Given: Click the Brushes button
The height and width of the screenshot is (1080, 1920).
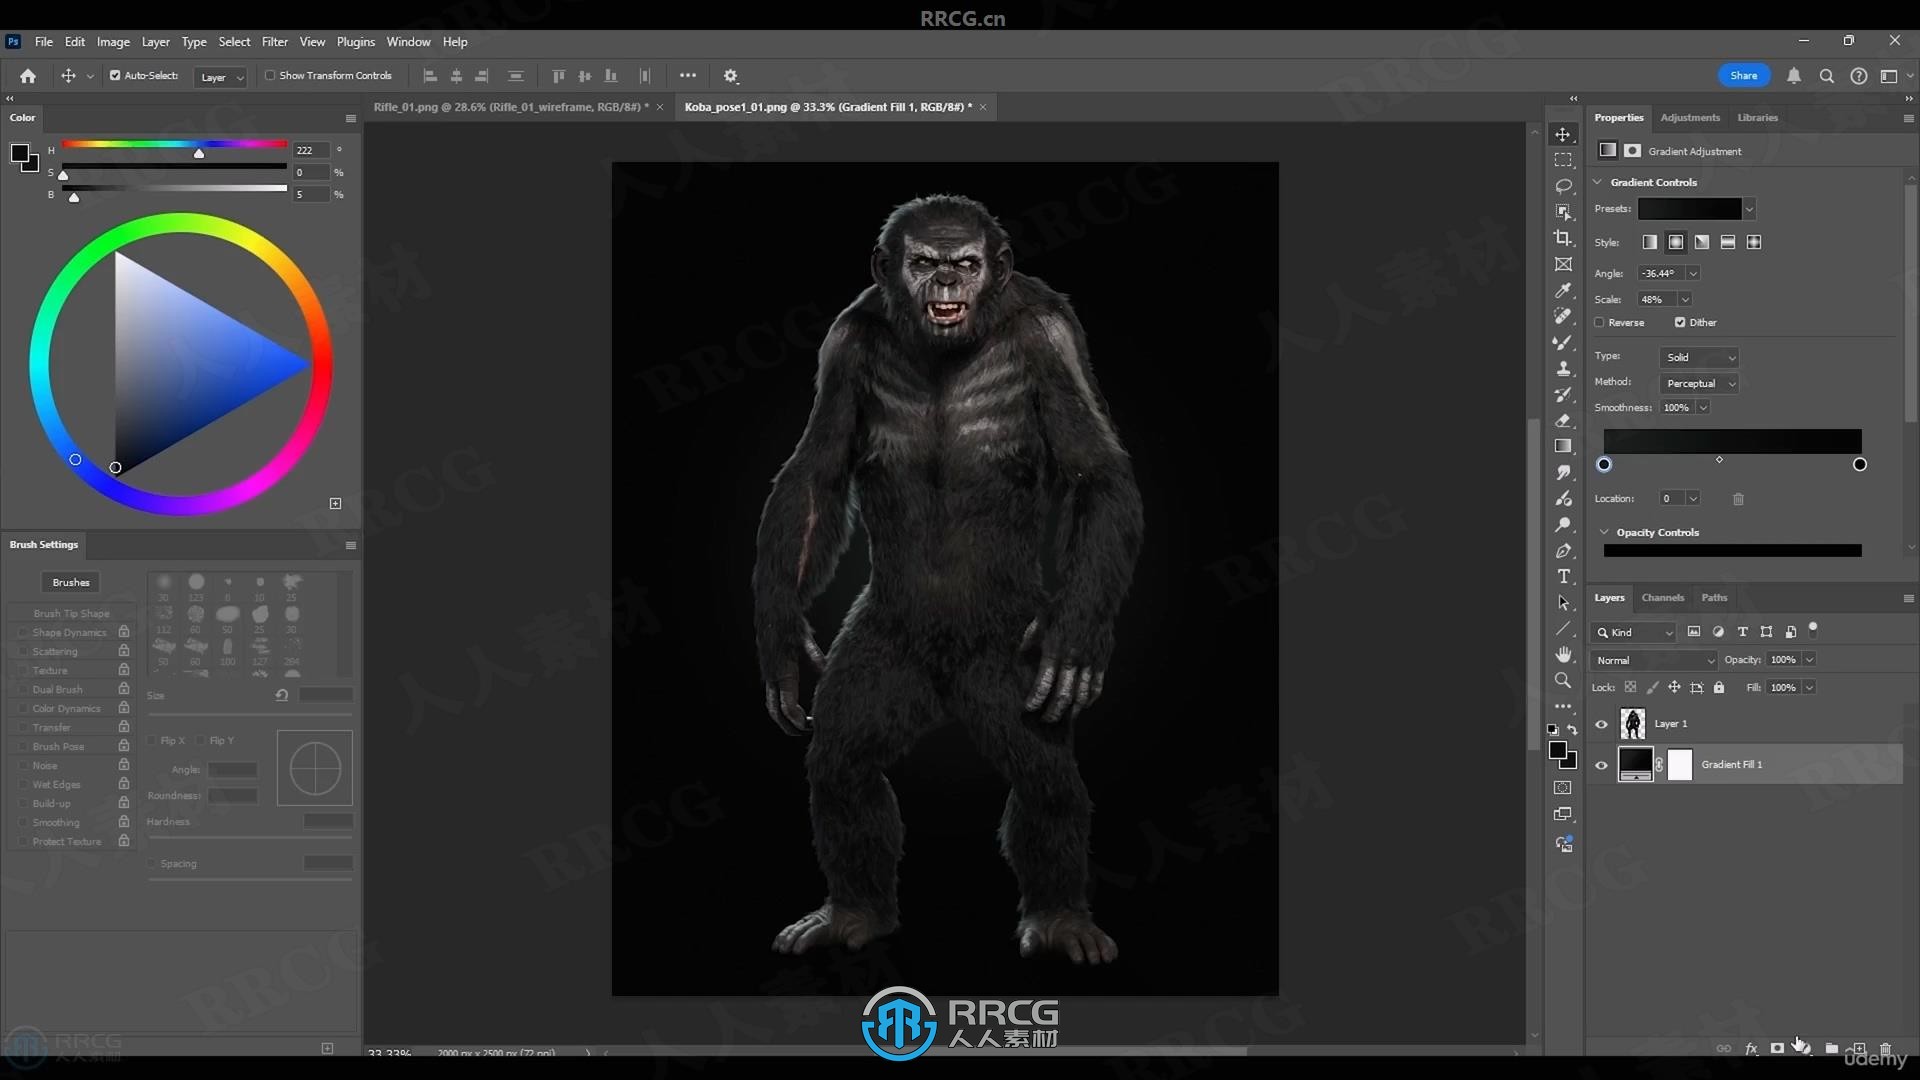Looking at the screenshot, I should point(71,582).
